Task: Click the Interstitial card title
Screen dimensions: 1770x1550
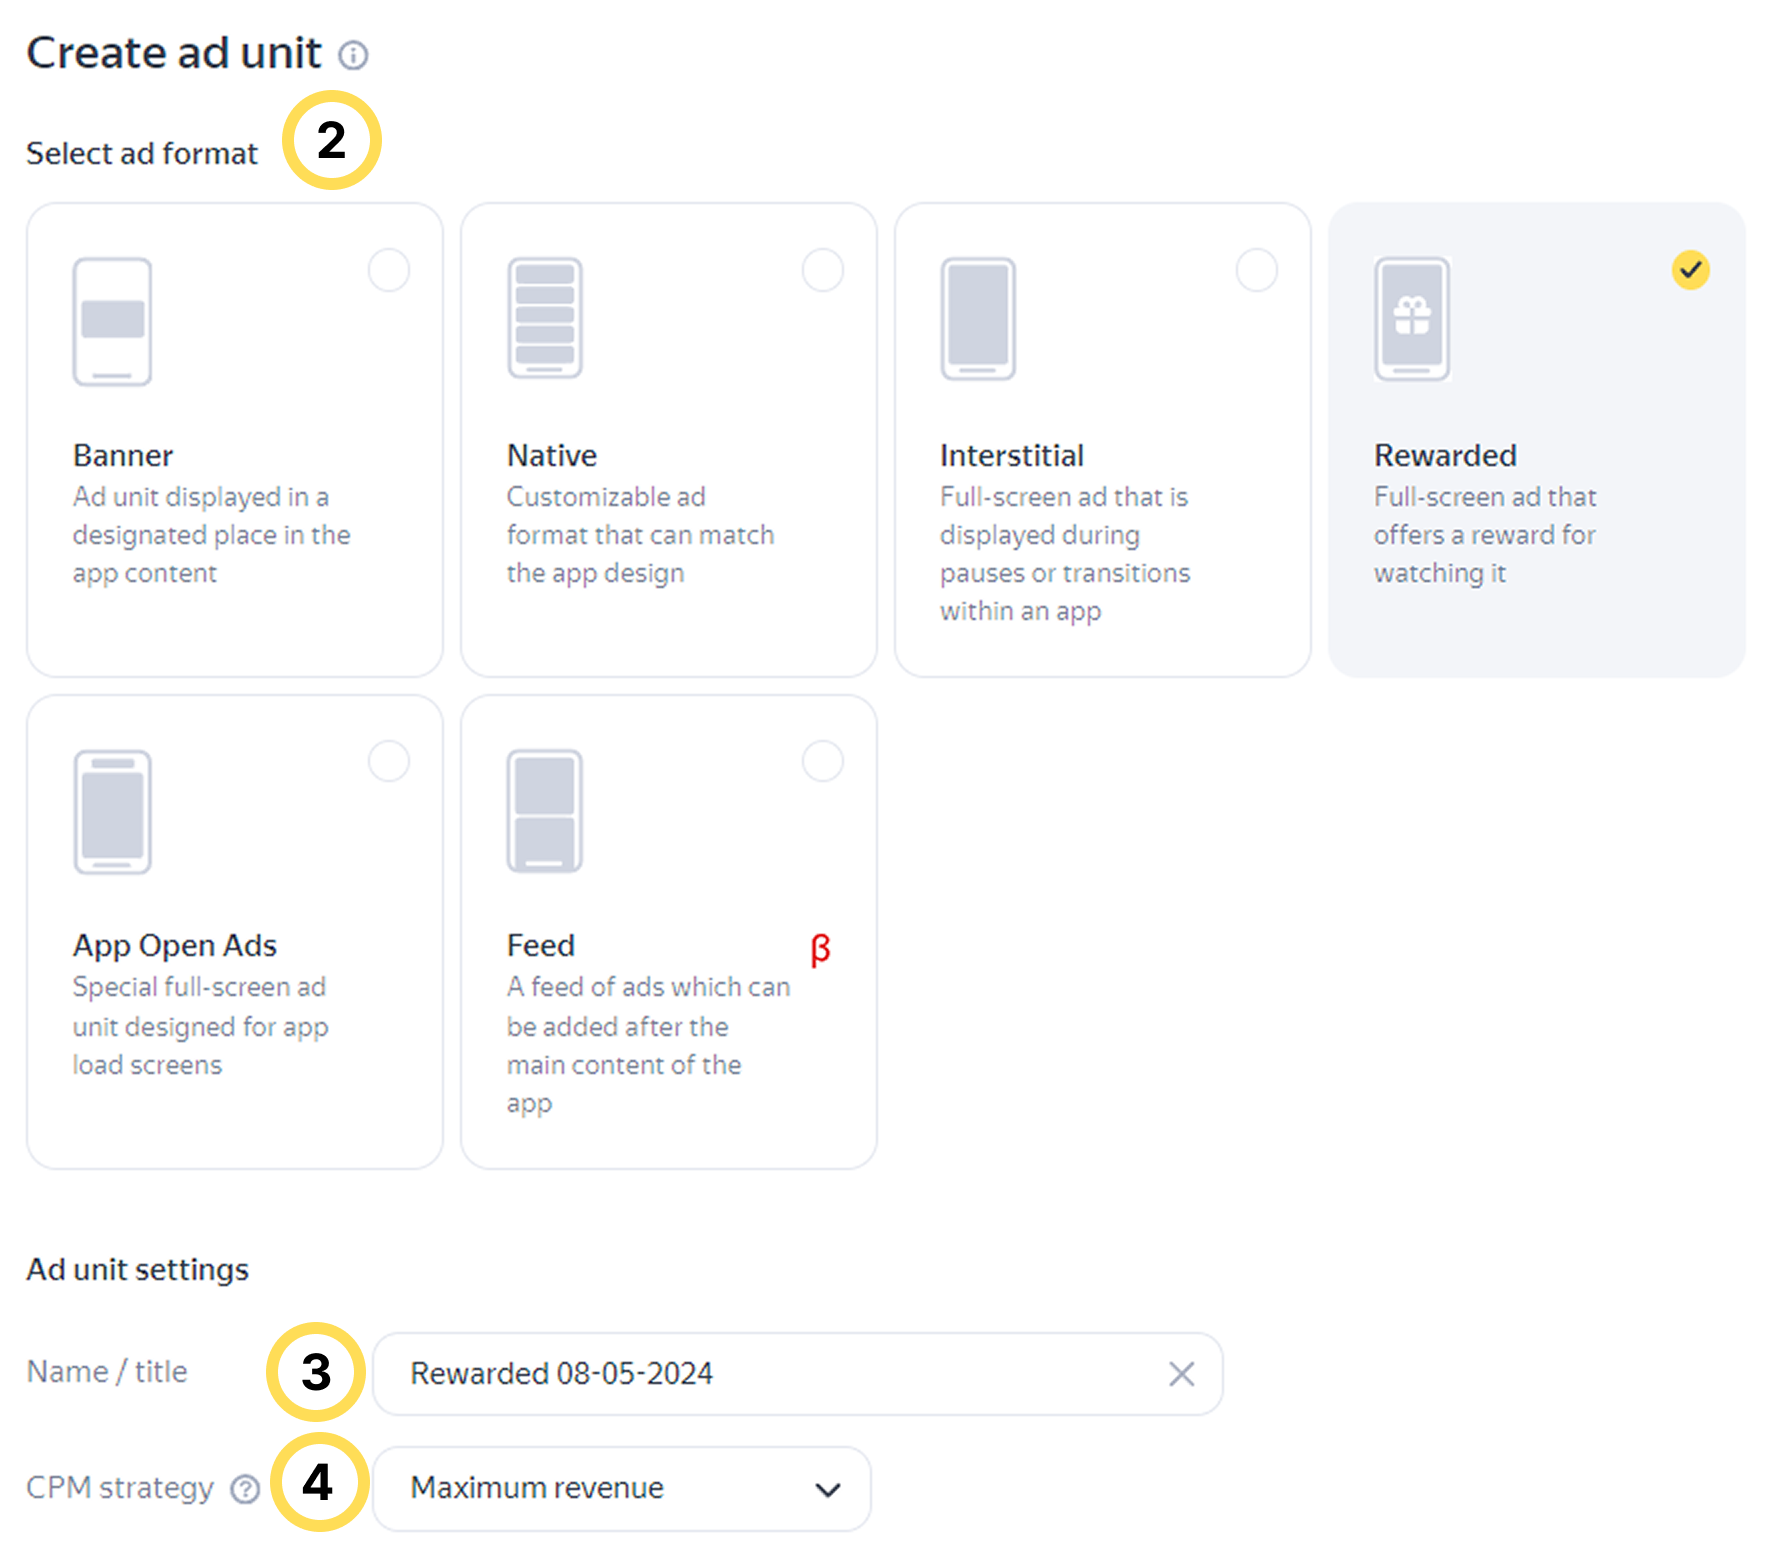Action: click(1012, 456)
